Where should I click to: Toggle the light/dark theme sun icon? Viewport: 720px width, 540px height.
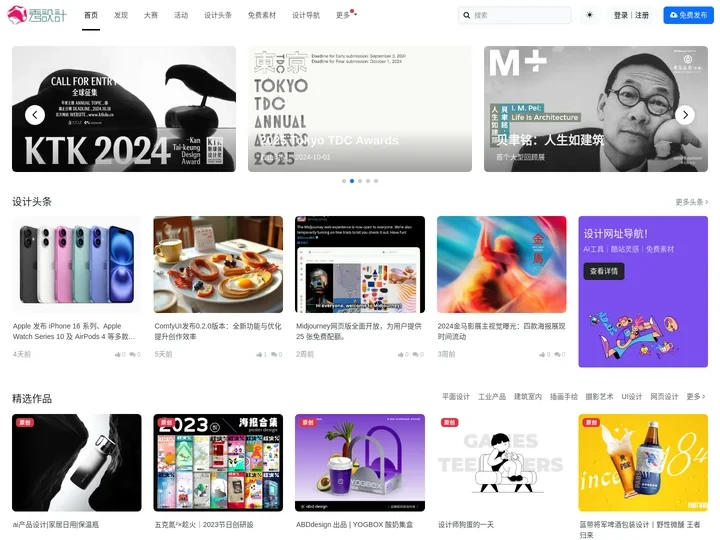click(590, 15)
